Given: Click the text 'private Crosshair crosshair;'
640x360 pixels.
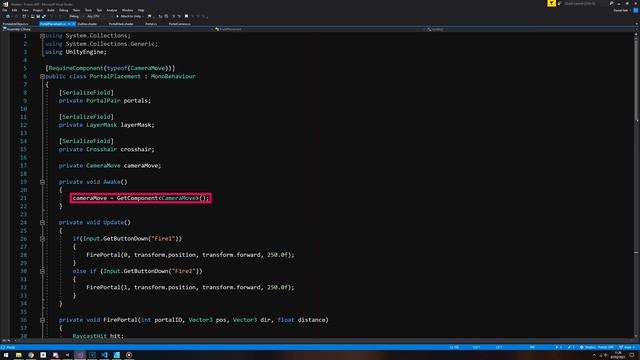Looking at the screenshot, I should (107, 149).
